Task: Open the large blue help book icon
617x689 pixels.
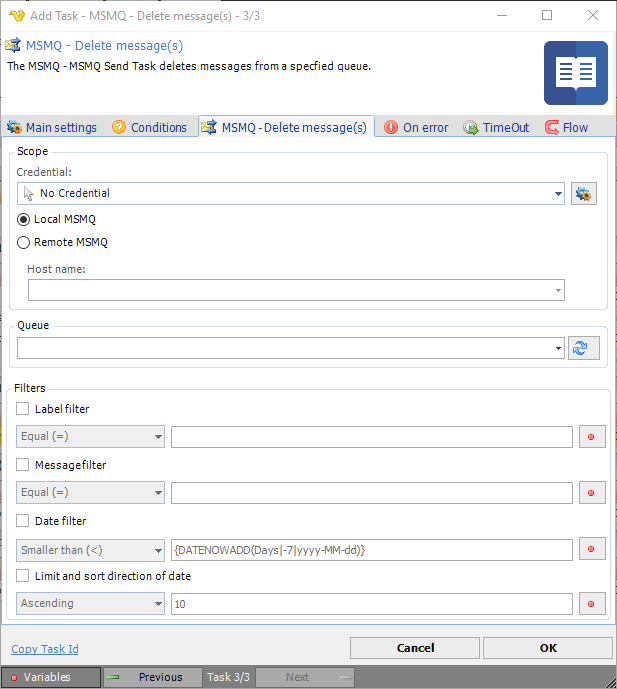Action: [575, 73]
